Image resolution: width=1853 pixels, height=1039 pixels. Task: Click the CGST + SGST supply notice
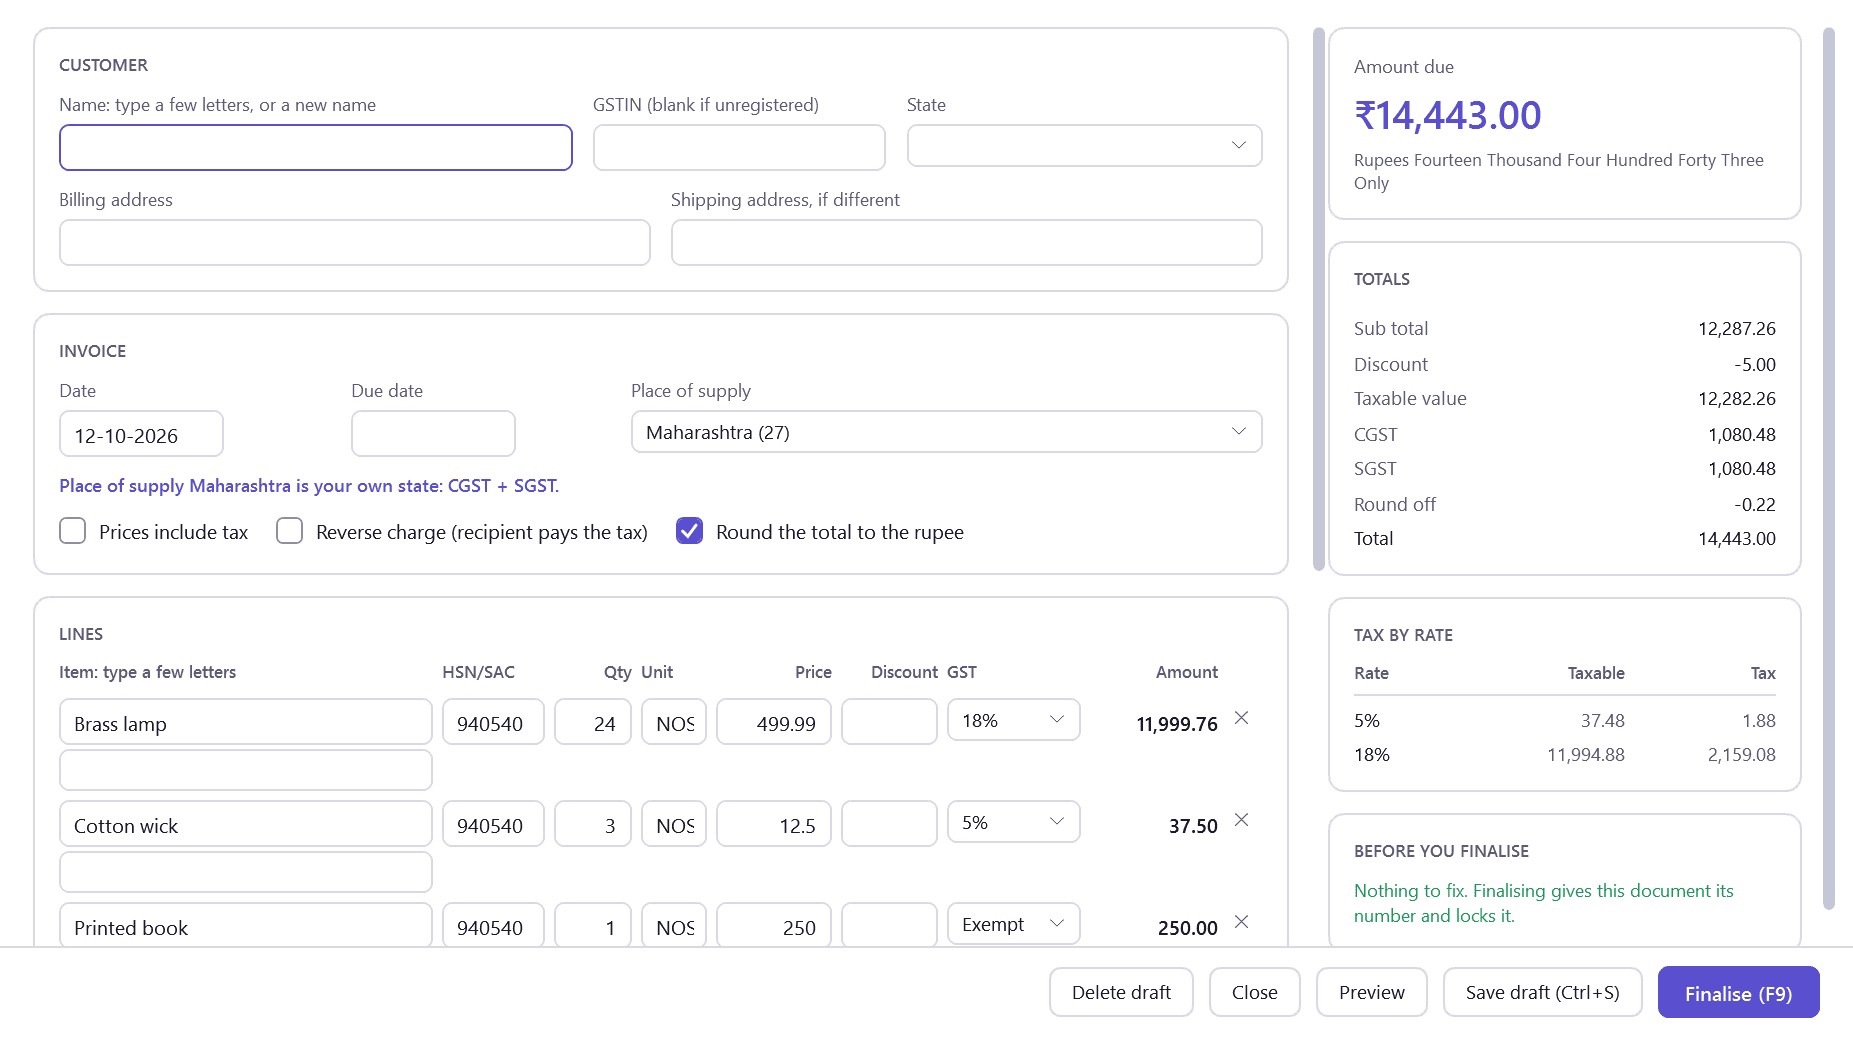pos(309,485)
